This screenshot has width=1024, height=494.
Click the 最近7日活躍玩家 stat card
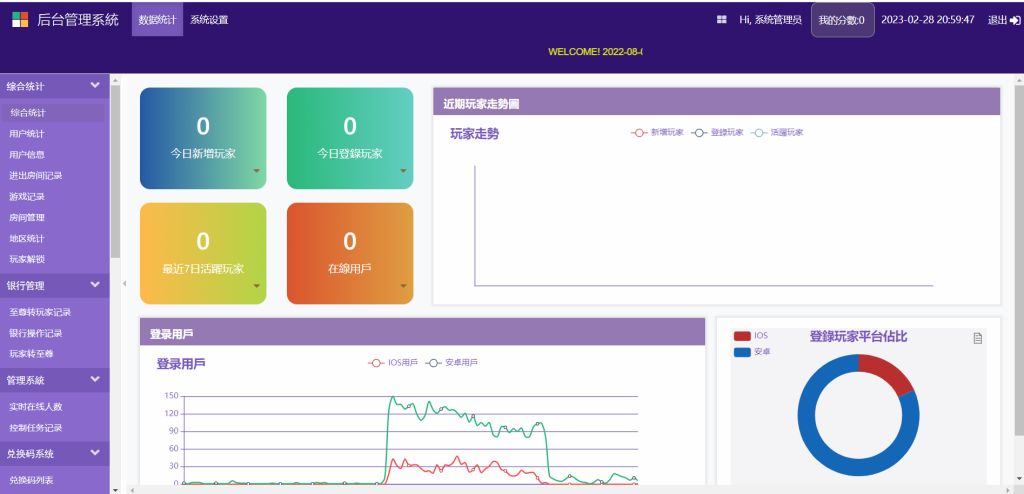click(x=203, y=254)
